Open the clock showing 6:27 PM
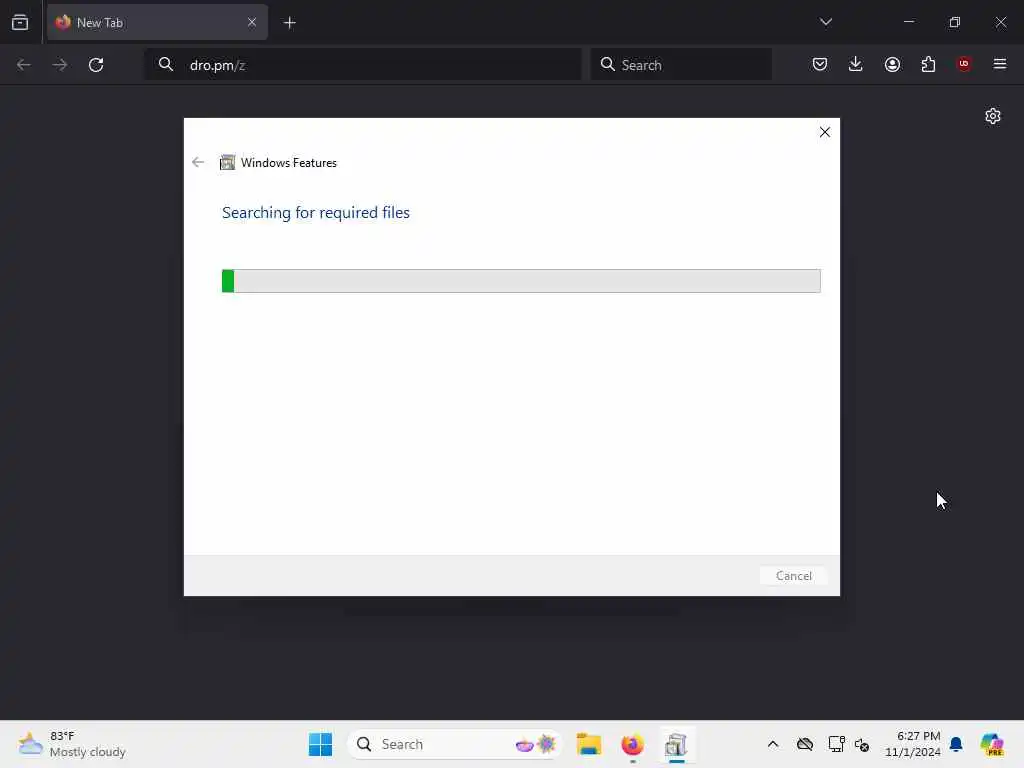The image size is (1024, 768). (912, 744)
